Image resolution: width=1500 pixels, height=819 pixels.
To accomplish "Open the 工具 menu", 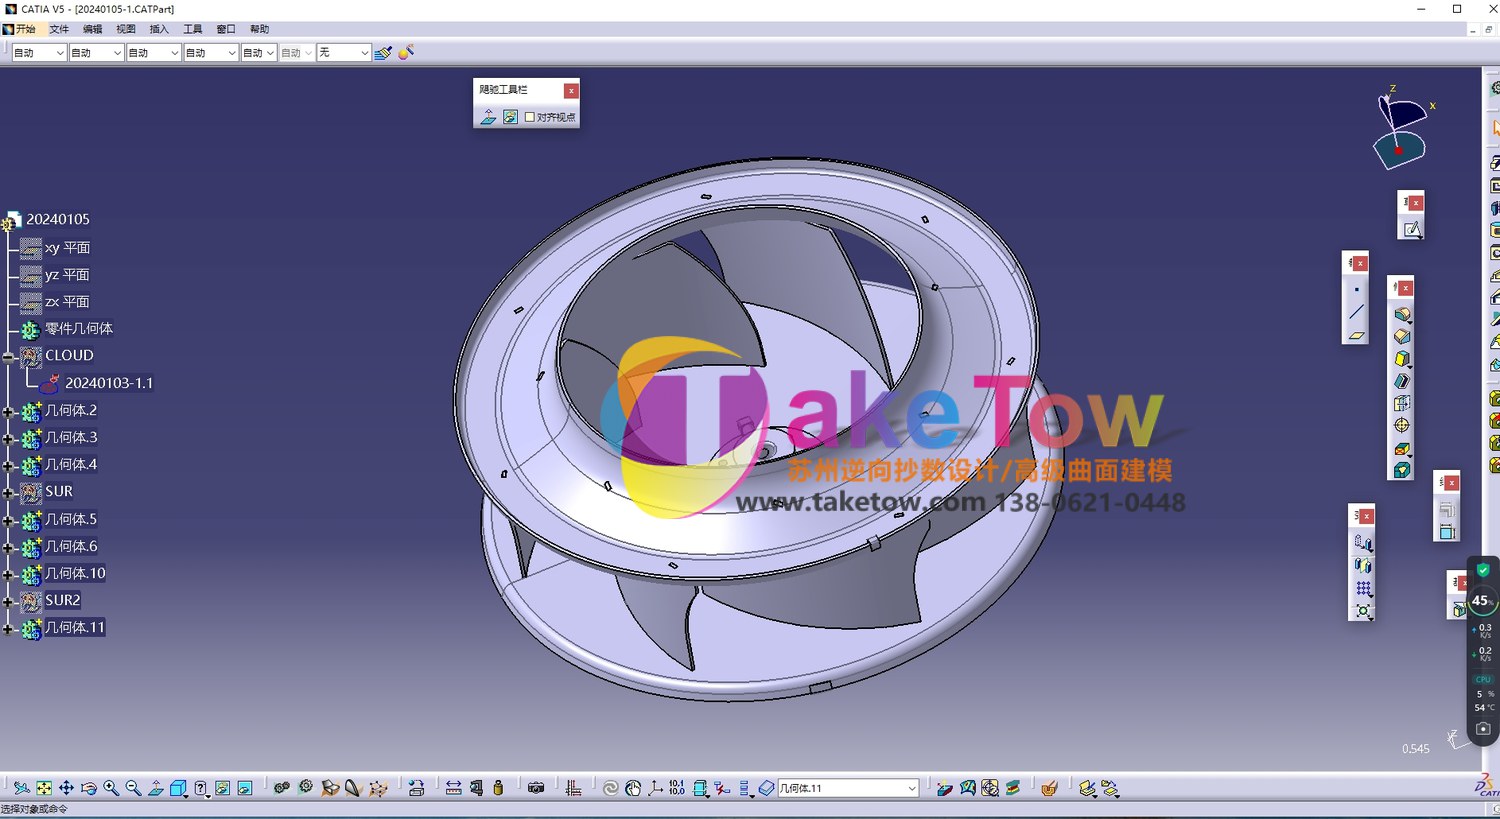I will (193, 29).
